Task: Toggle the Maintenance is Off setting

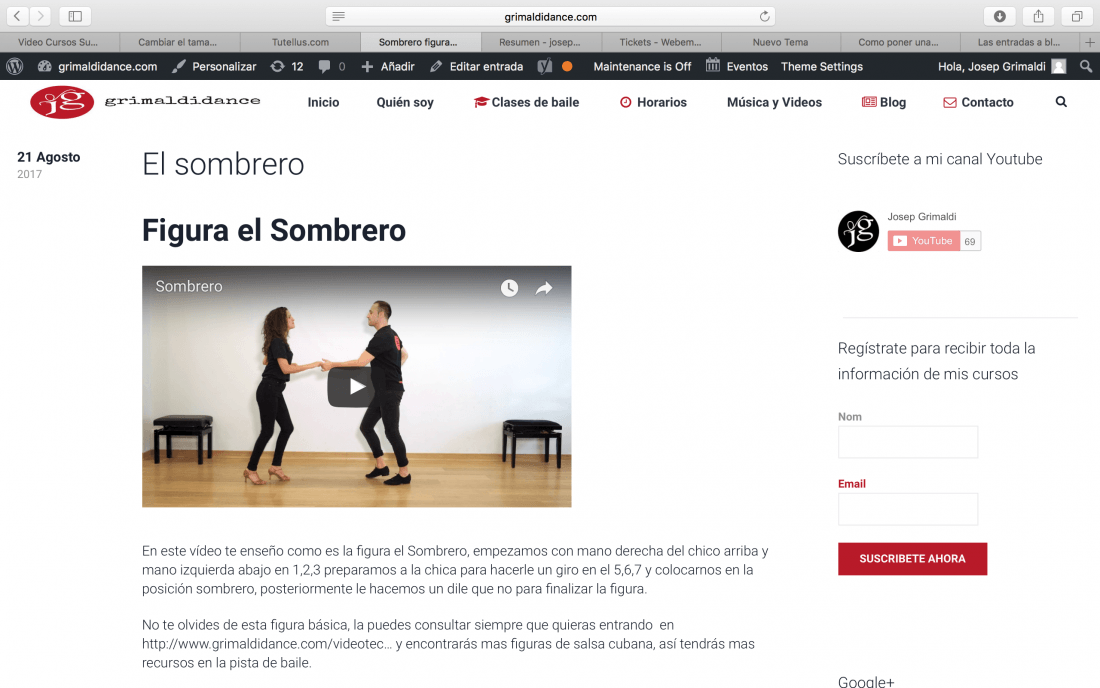Action: [x=642, y=67]
